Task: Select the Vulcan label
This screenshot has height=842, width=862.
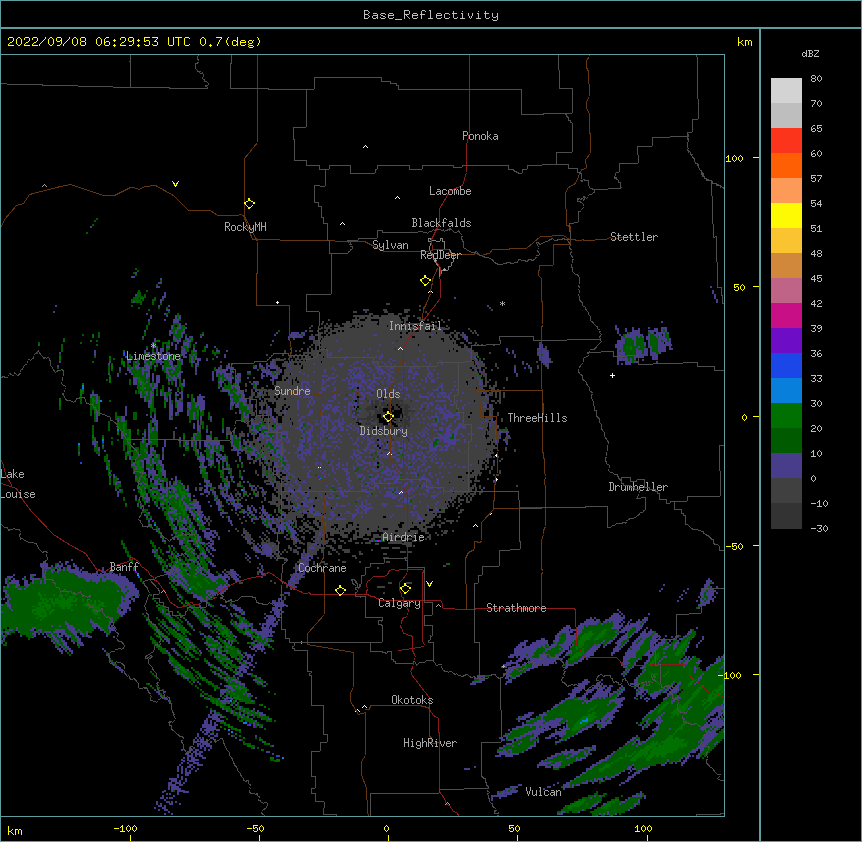Action: tap(543, 792)
